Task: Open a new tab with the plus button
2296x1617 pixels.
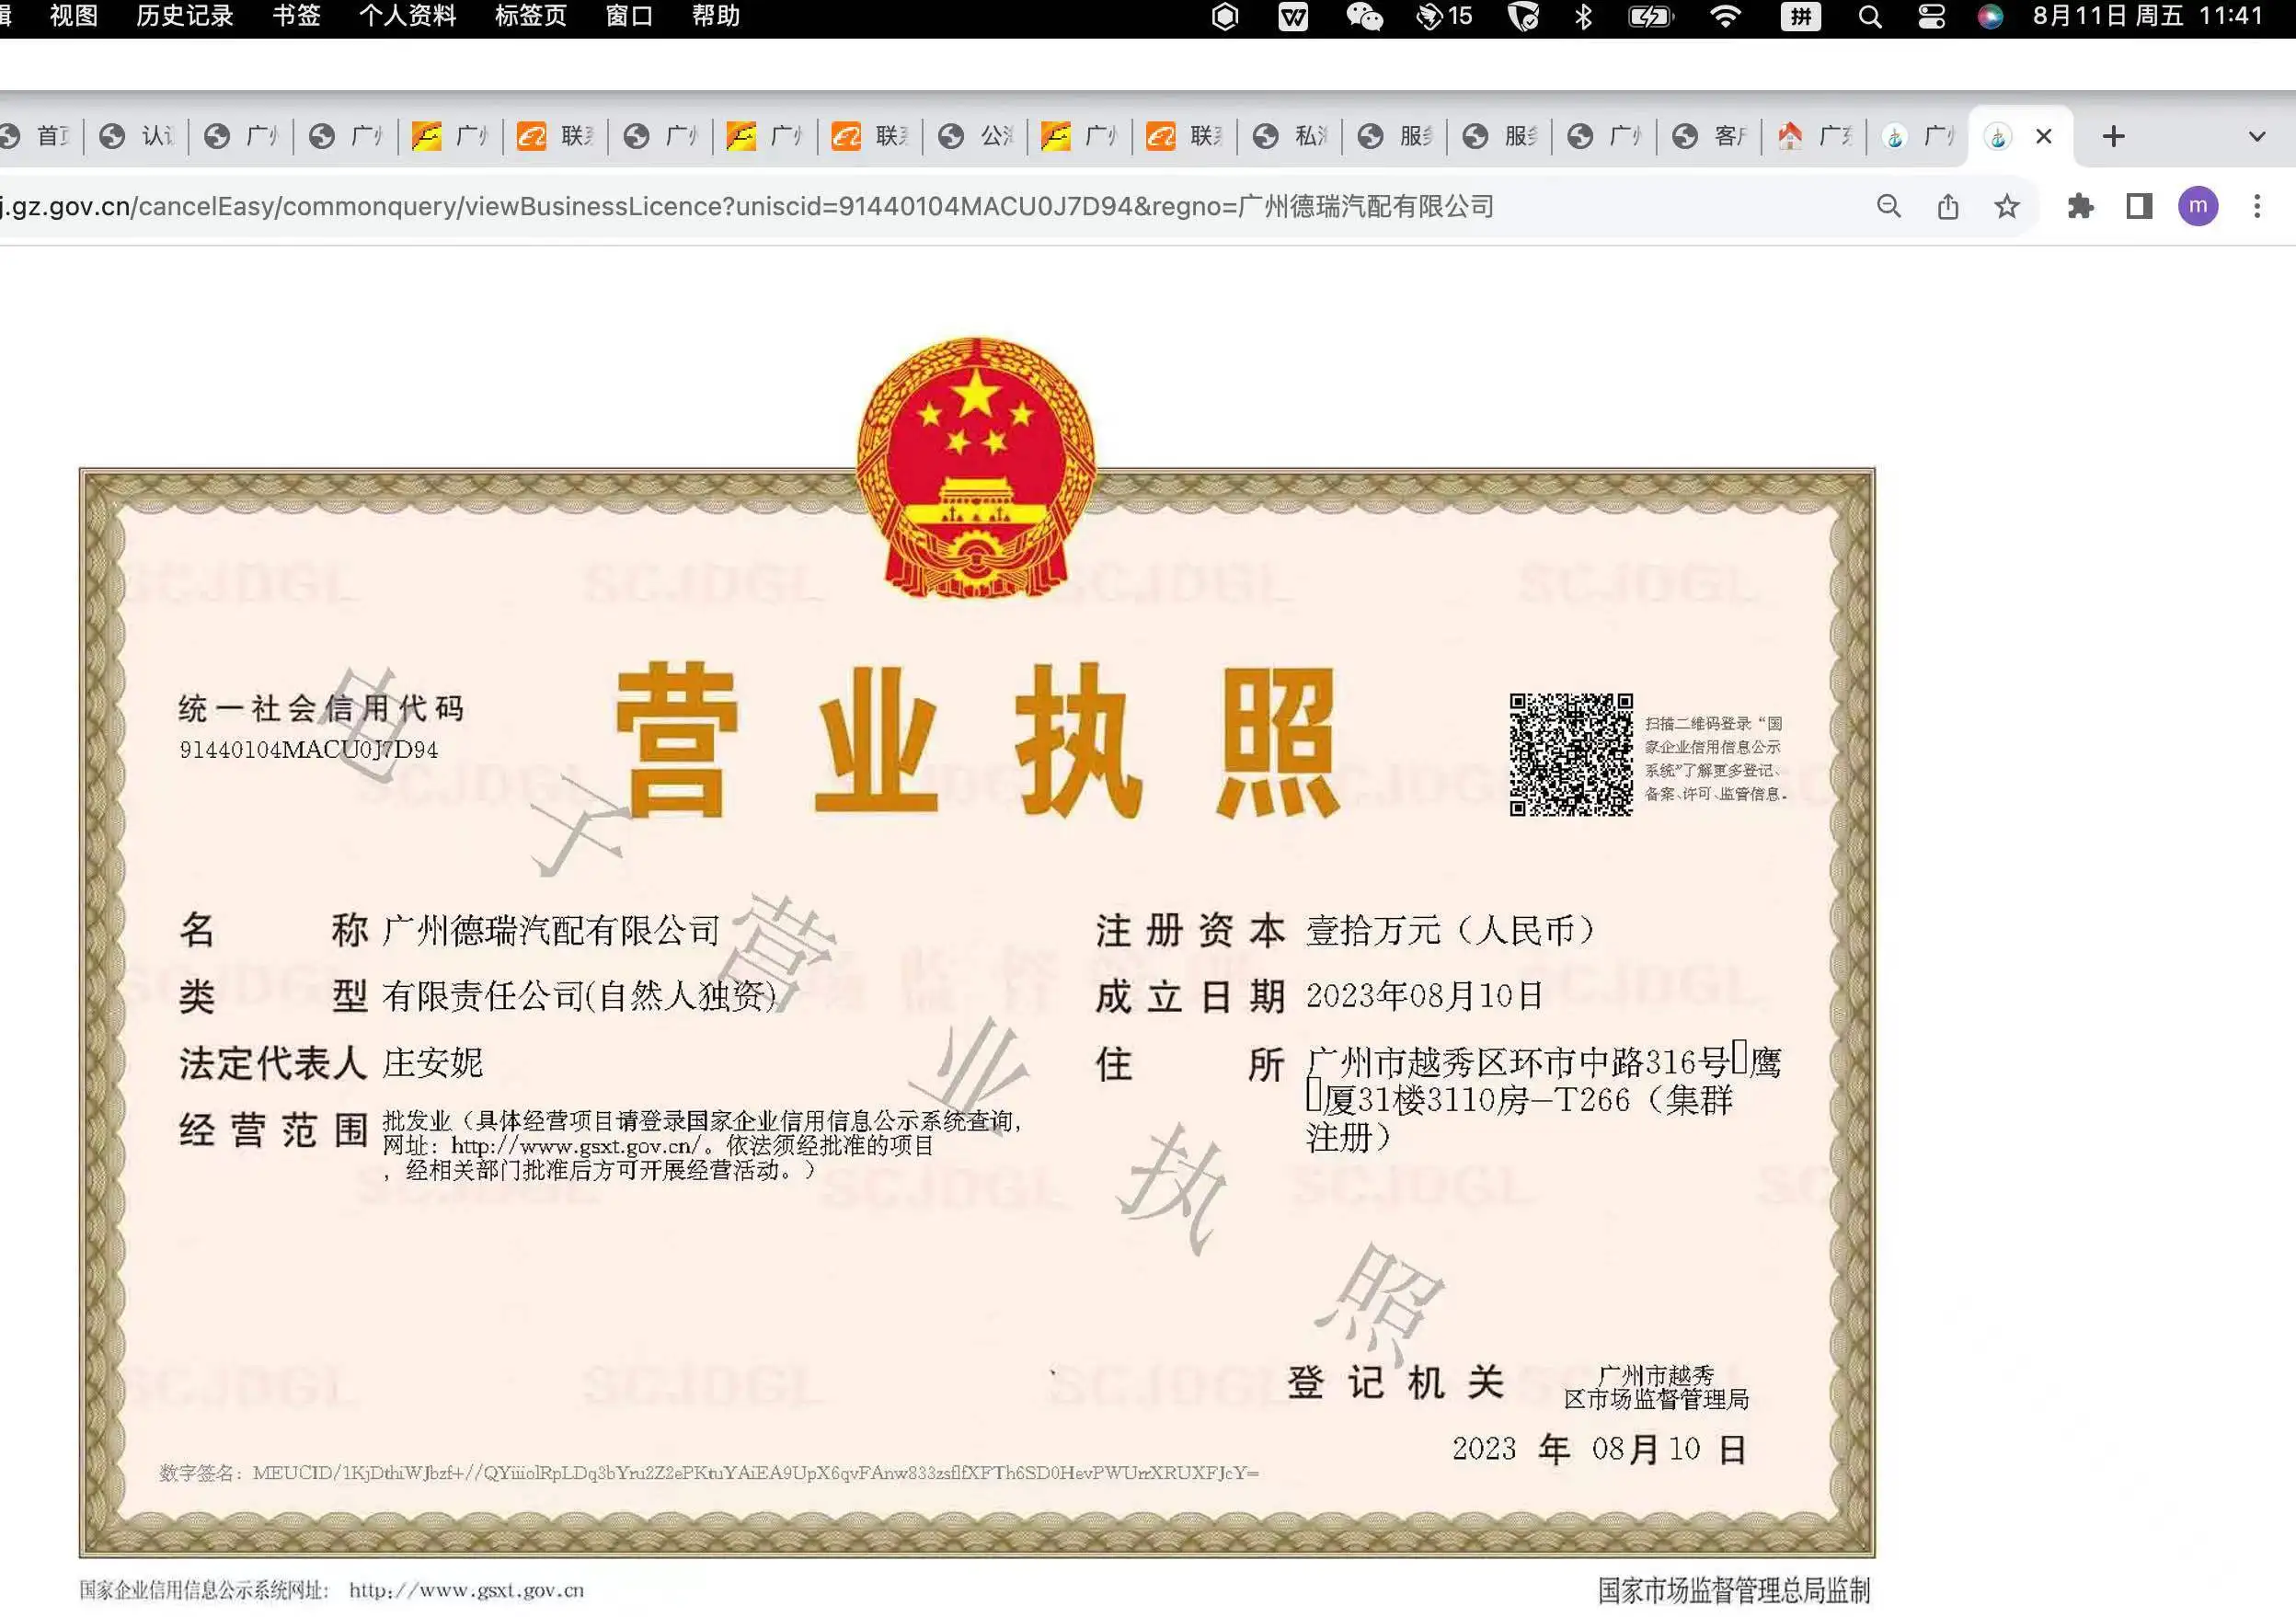Action: (x=2113, y=137)
